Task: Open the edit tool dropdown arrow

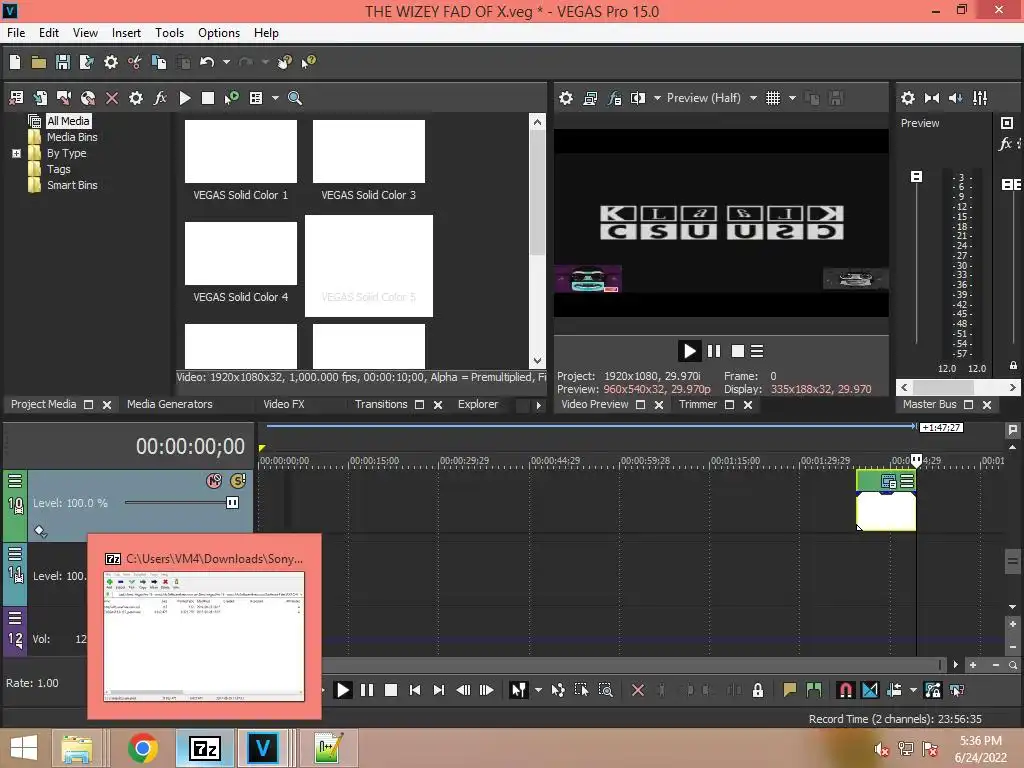Action: [538, 690]
